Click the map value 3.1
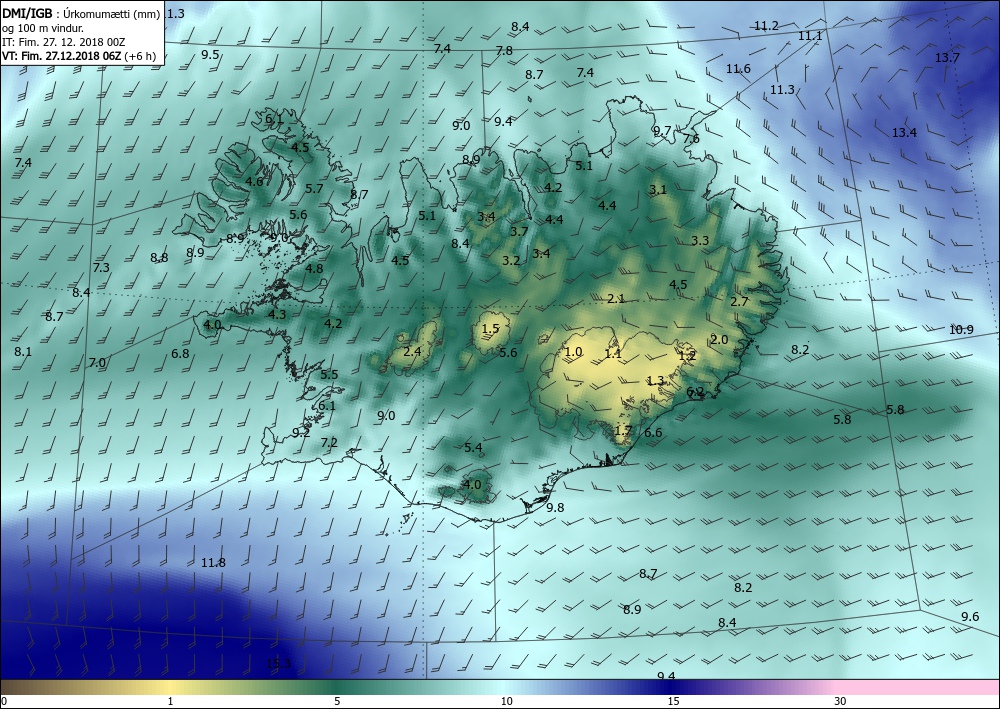Screen dimensions: 1000x709 click(658, 190)
